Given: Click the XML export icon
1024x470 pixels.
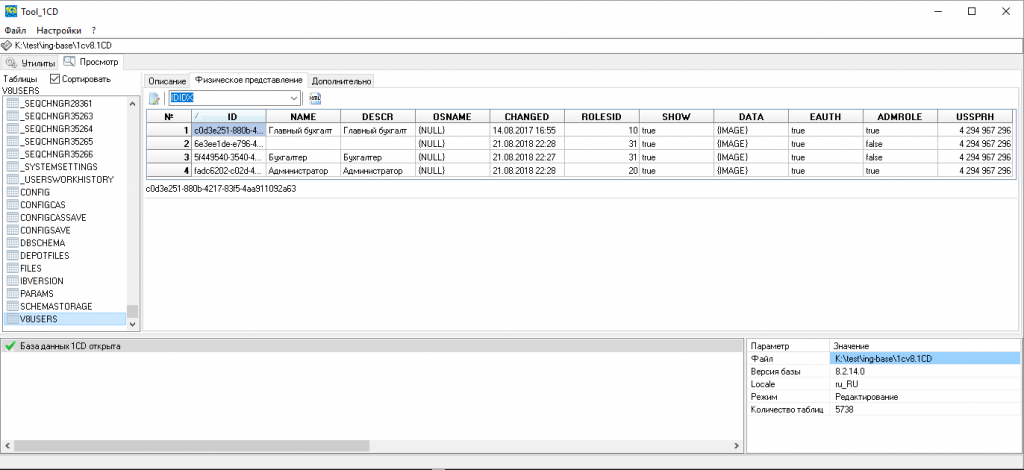Looking at the screenshot, I should pos(315,98).
